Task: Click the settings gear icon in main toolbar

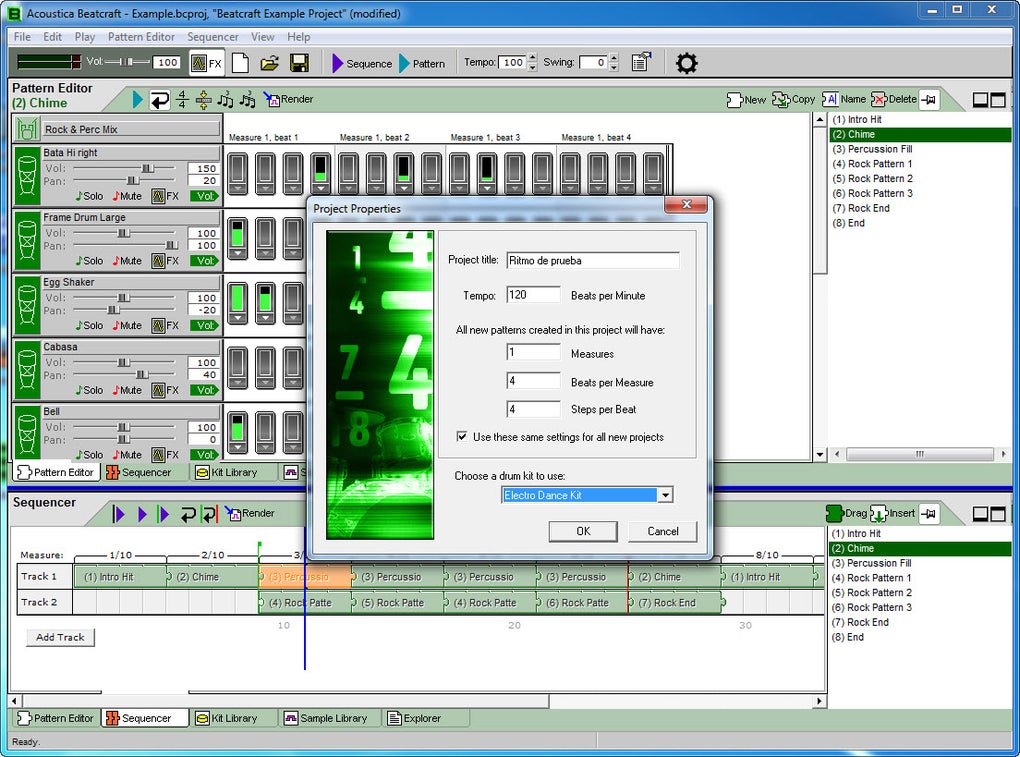Action: click(685, 63)
